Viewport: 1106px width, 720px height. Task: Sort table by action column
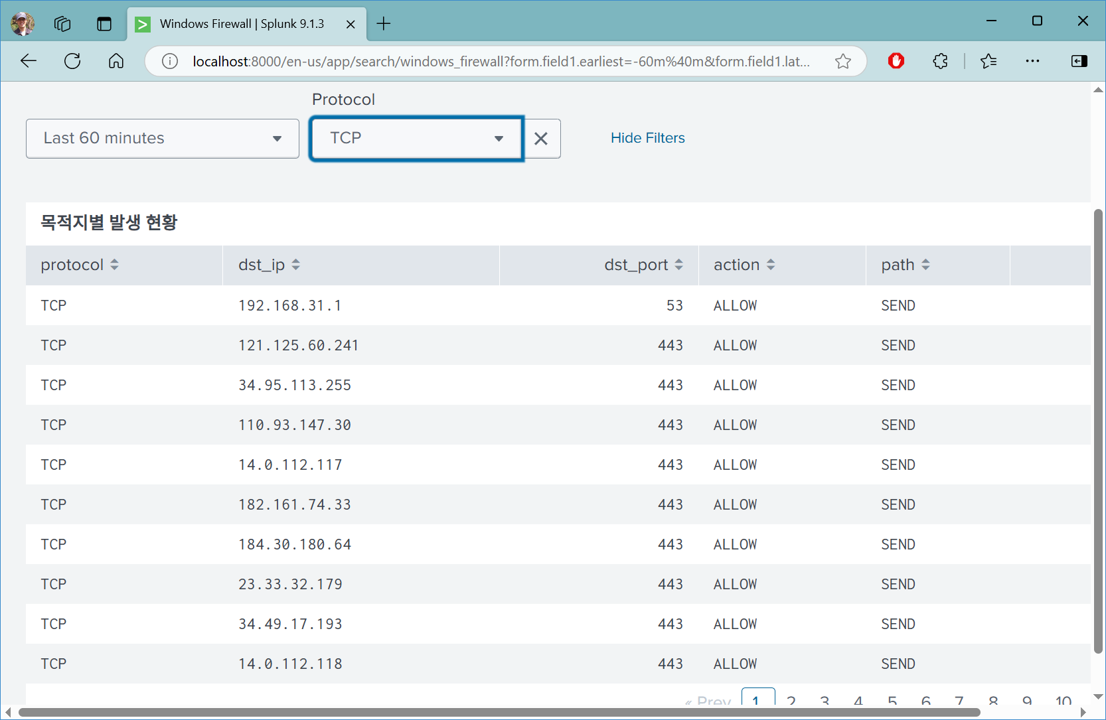[x=744, y=265]
